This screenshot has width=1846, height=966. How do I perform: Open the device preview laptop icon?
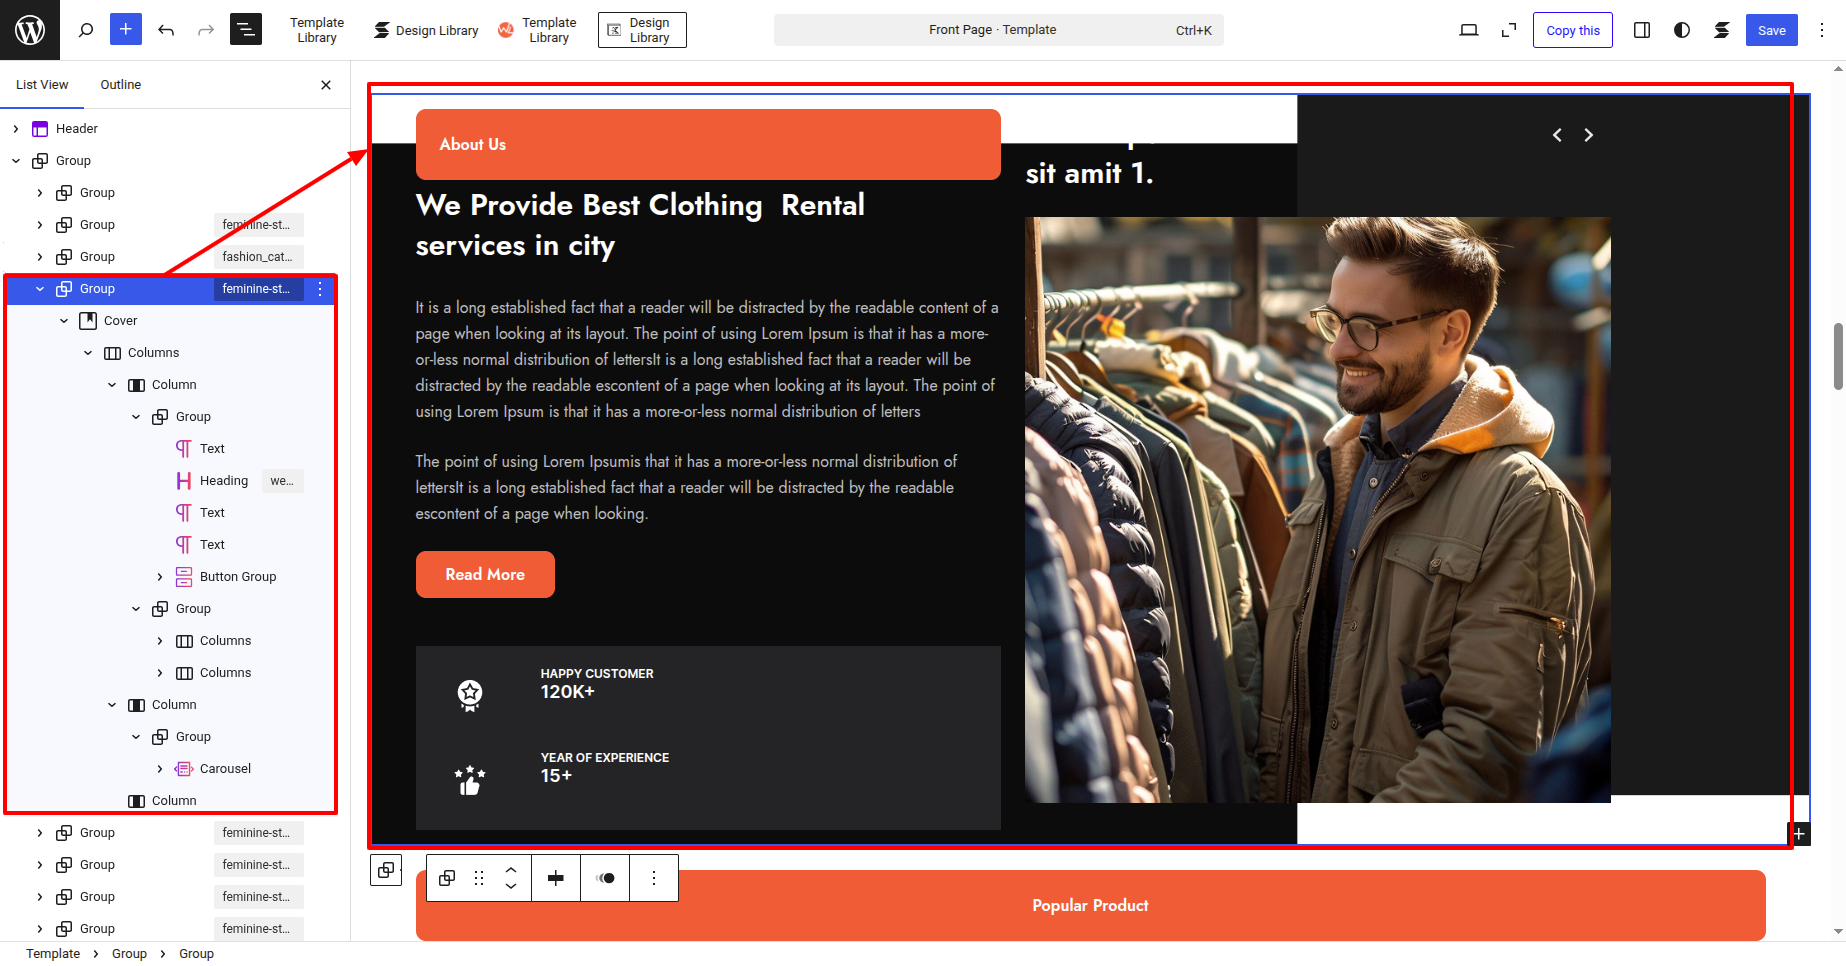click(x=1468, y=30)
